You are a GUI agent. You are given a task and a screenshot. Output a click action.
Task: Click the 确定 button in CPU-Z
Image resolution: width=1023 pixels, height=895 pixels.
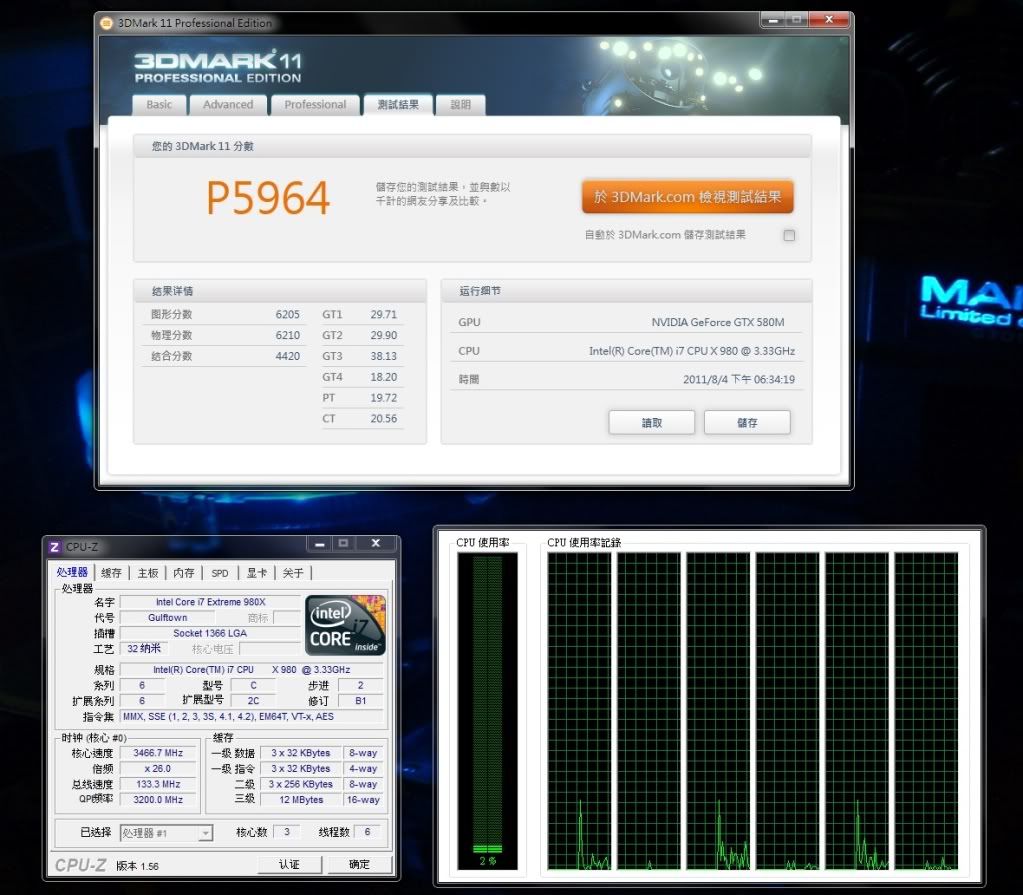point(359,864)
